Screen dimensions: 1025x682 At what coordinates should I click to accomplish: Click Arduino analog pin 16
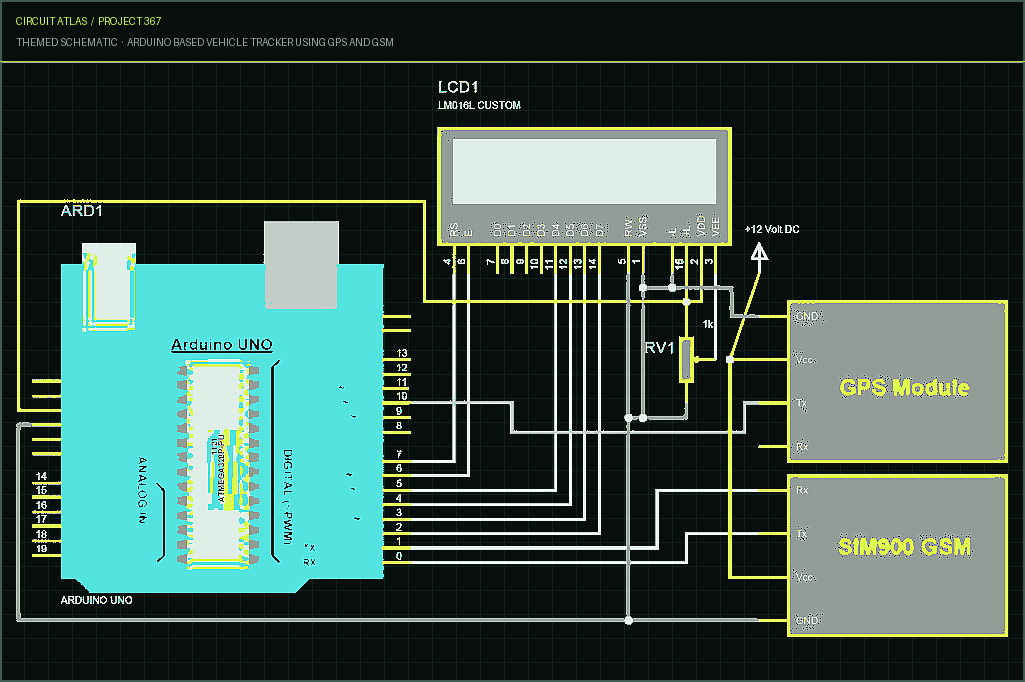(42, 505)
